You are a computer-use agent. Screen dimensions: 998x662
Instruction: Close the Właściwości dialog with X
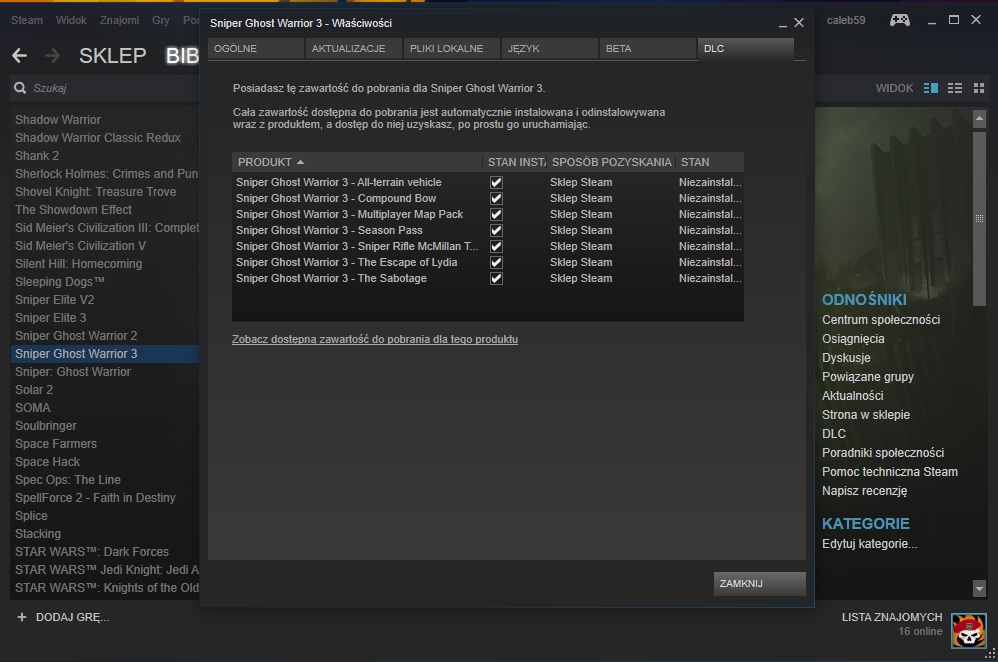(799, 23)
